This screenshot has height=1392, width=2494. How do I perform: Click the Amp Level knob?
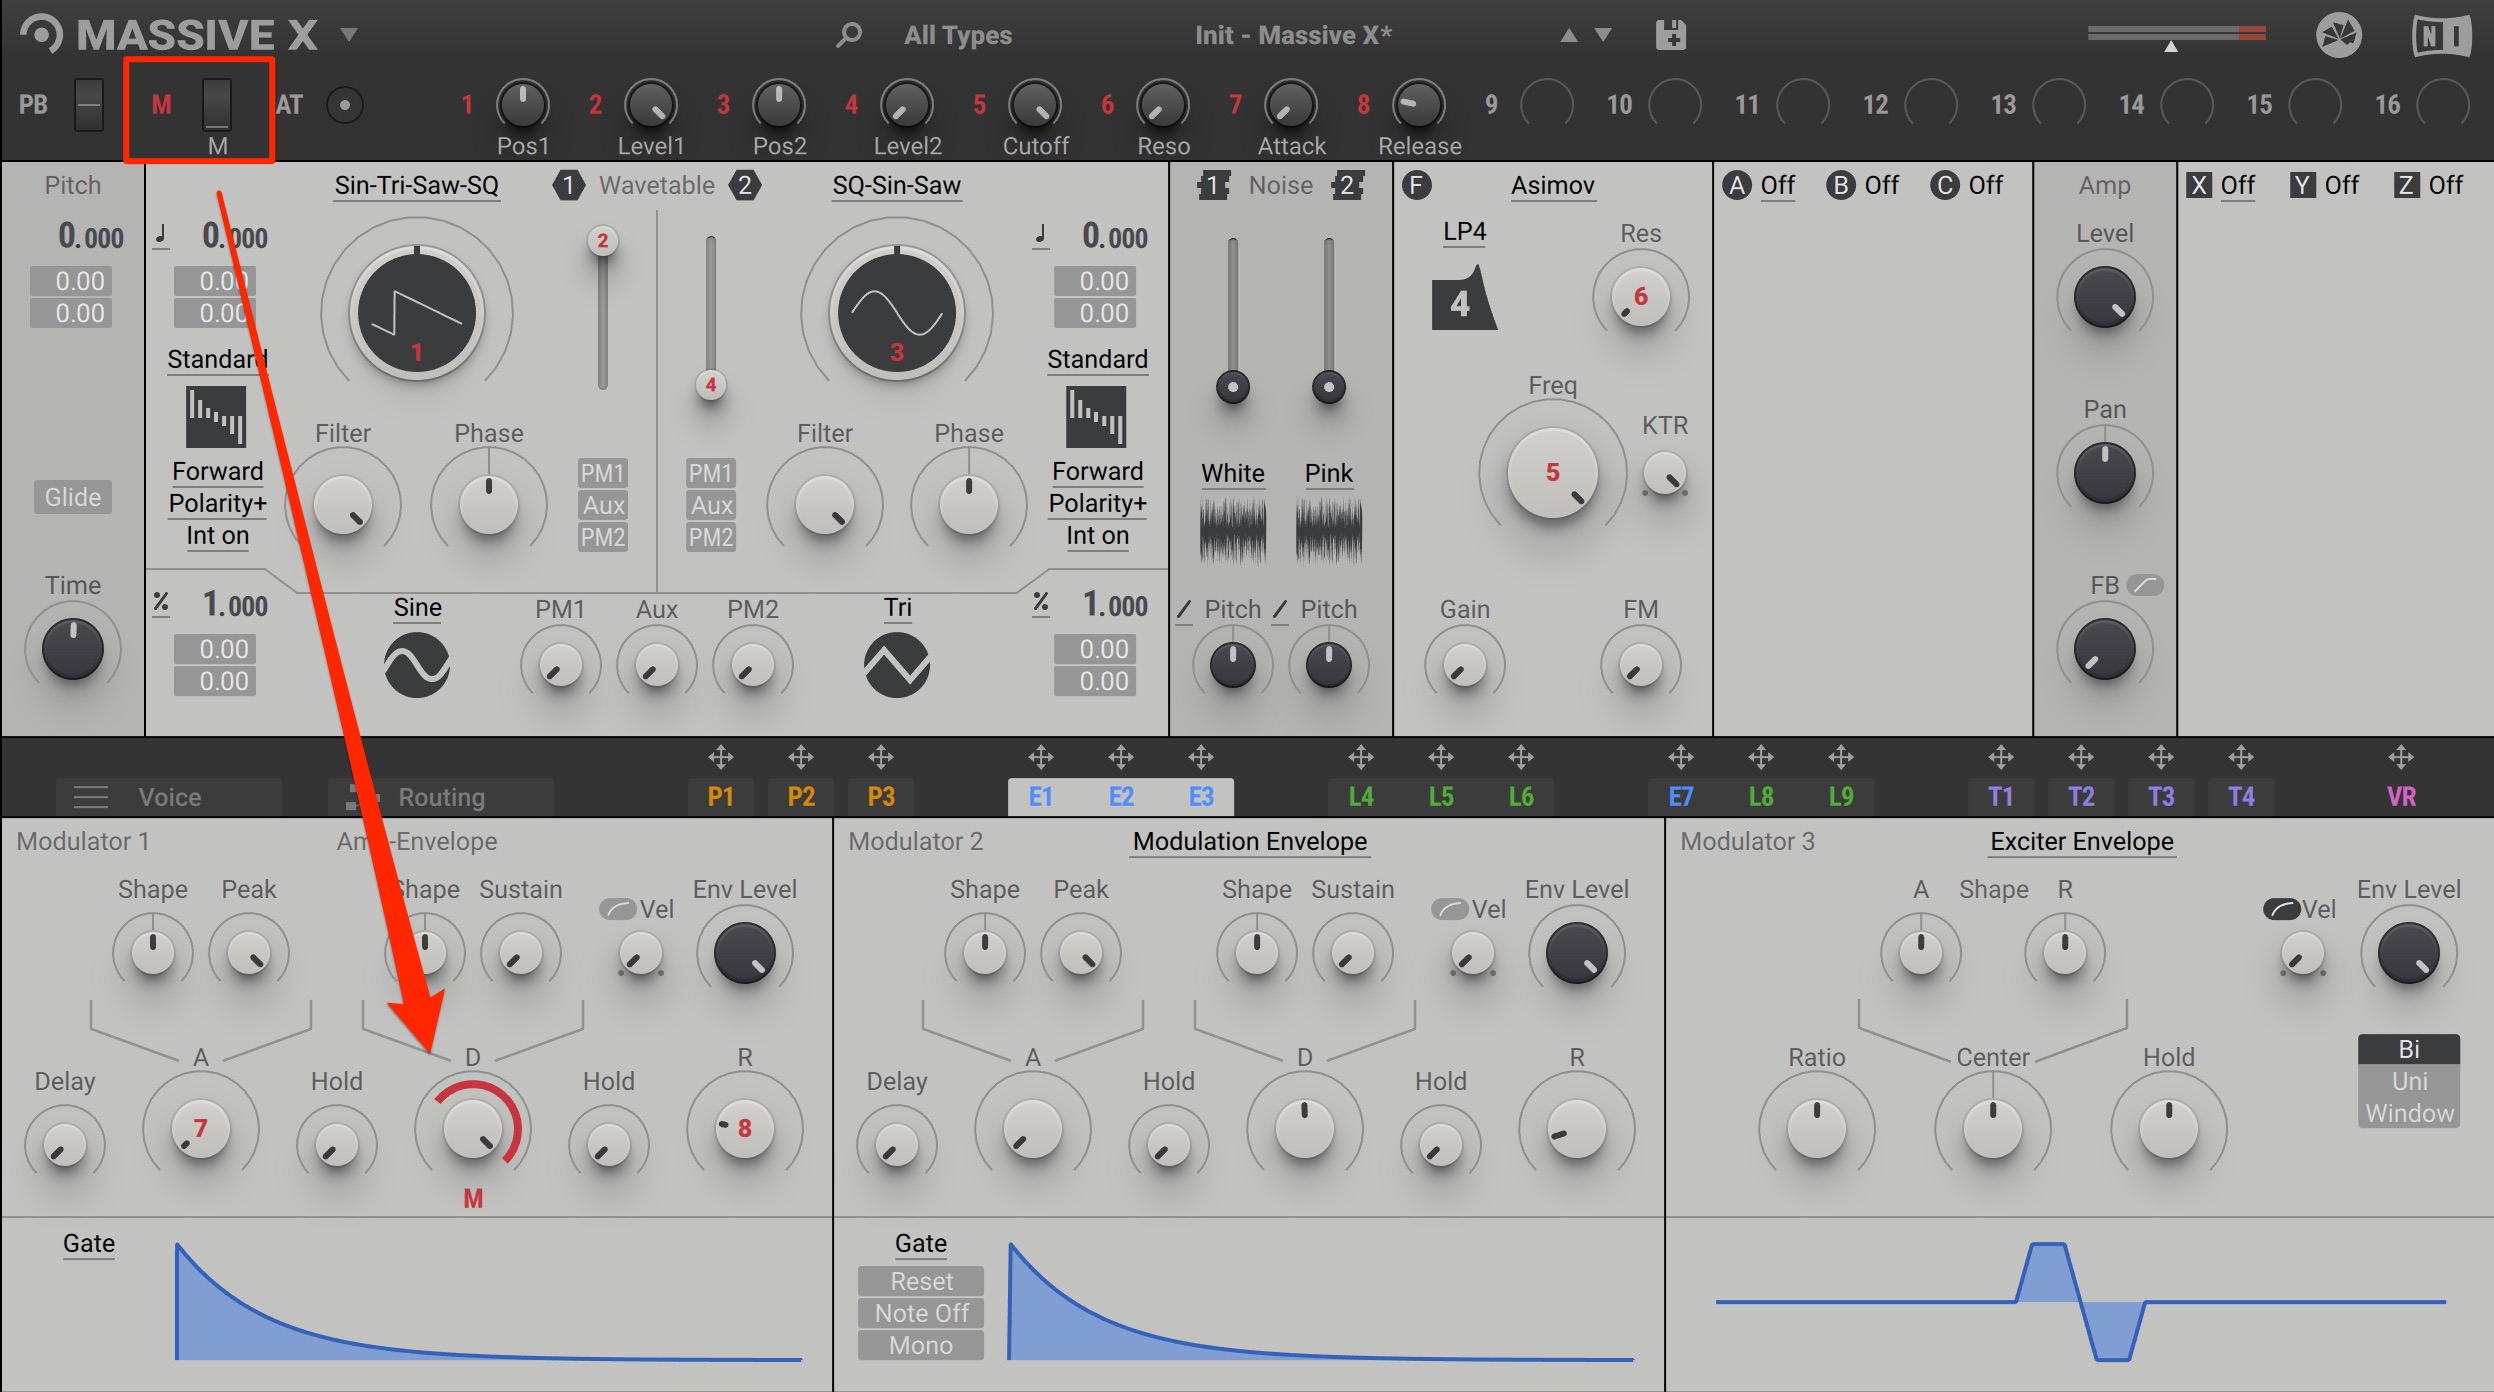point(2104,298)
